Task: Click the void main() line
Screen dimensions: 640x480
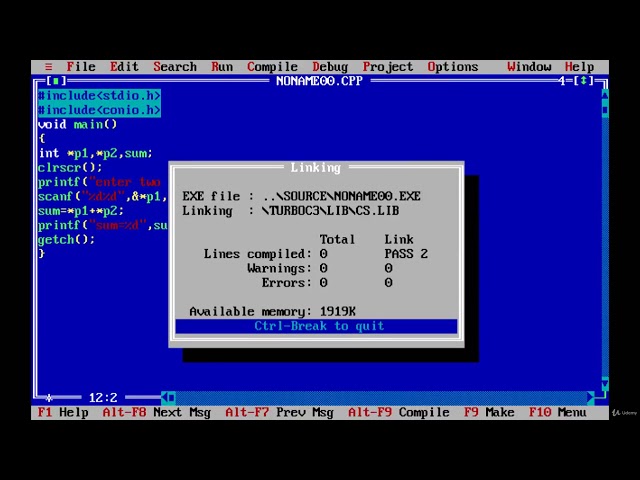Action: point(78,124)
